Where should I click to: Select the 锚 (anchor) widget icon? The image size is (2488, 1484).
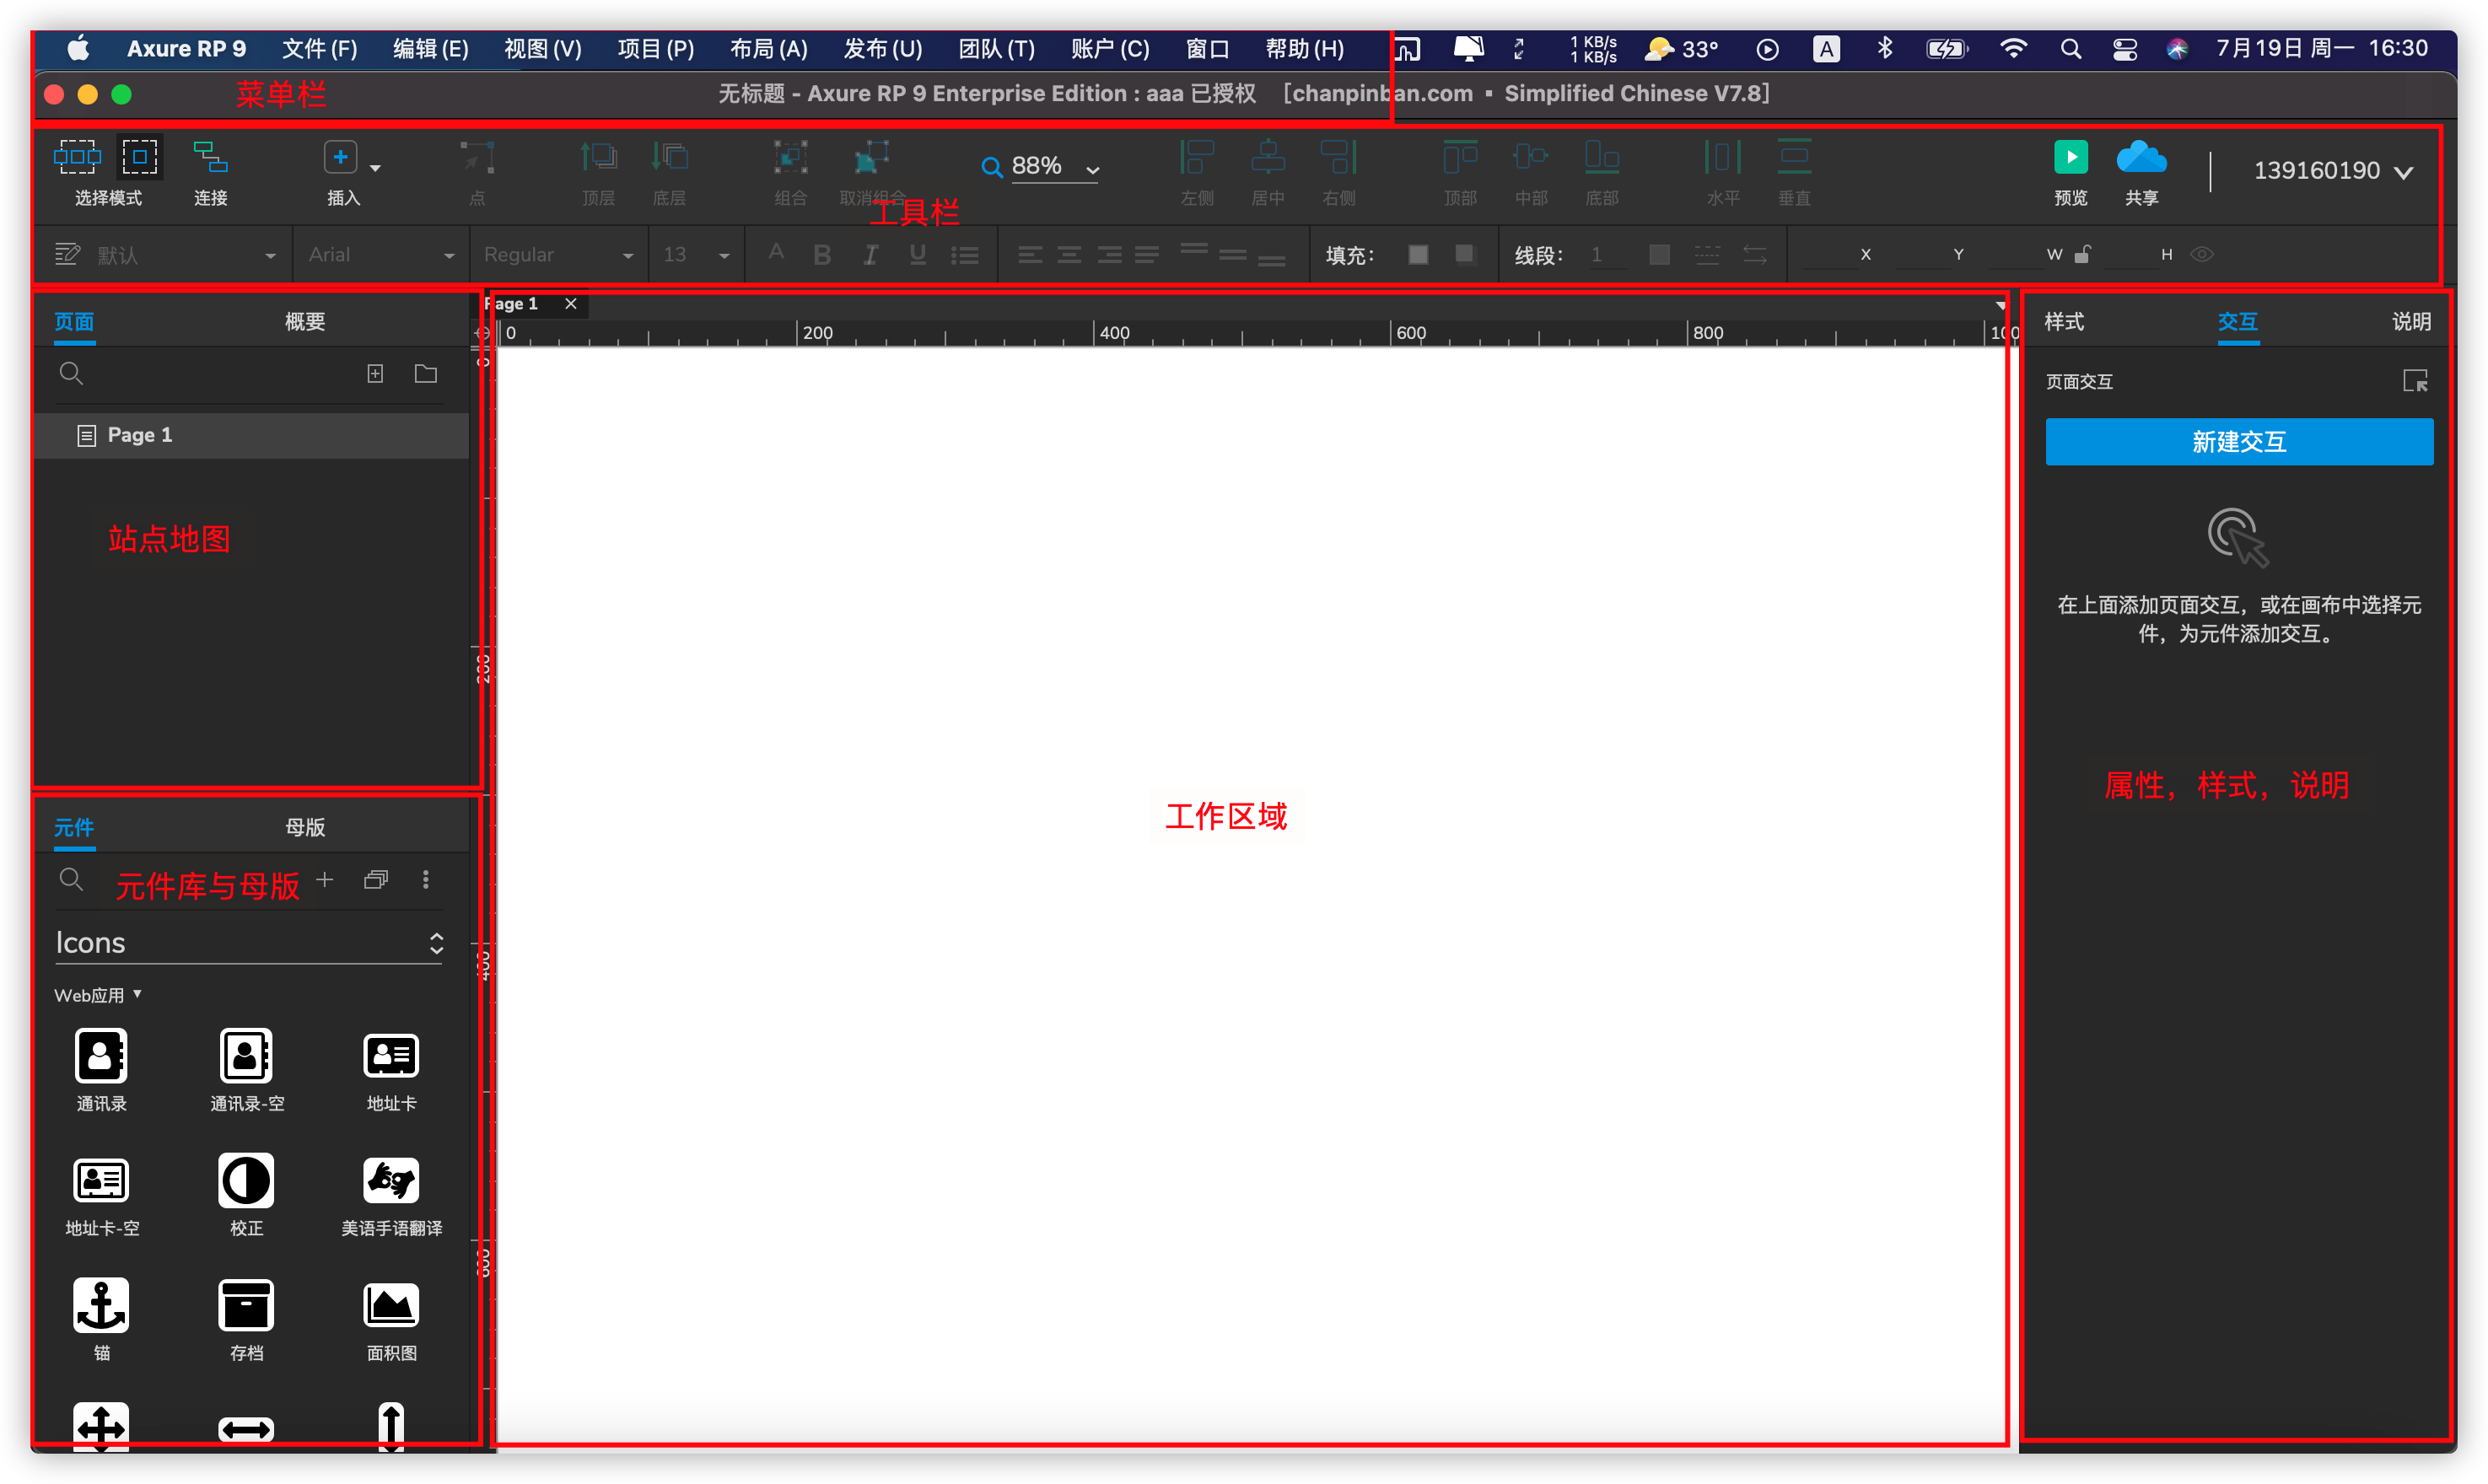point(101,1305)
